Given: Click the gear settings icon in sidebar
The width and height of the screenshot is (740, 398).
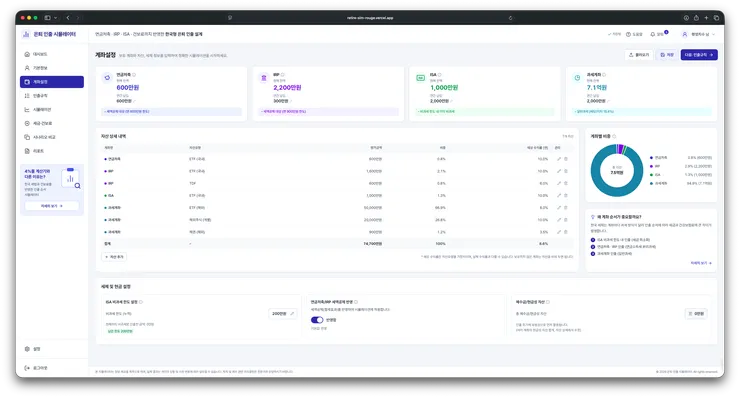Looking at the screenshot, I should 27,349.
